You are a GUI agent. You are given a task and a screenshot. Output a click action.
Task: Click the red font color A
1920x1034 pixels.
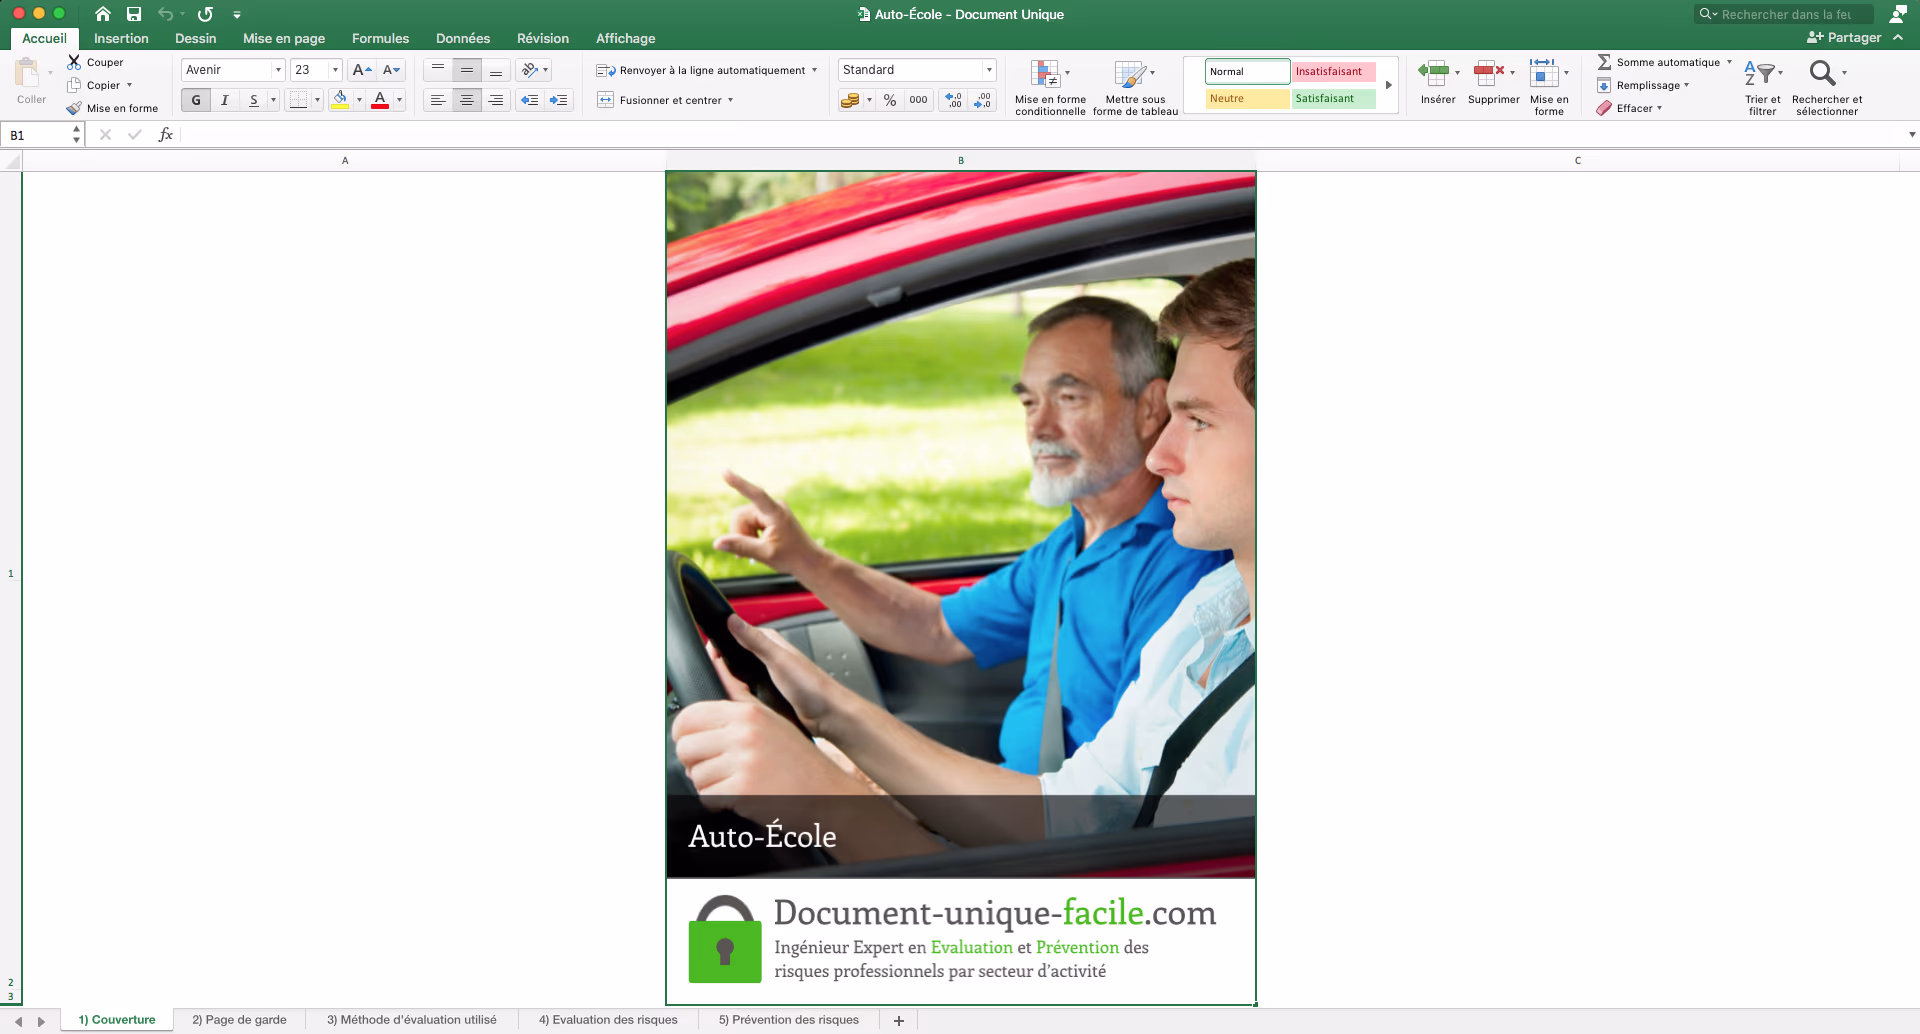[380, 100]
